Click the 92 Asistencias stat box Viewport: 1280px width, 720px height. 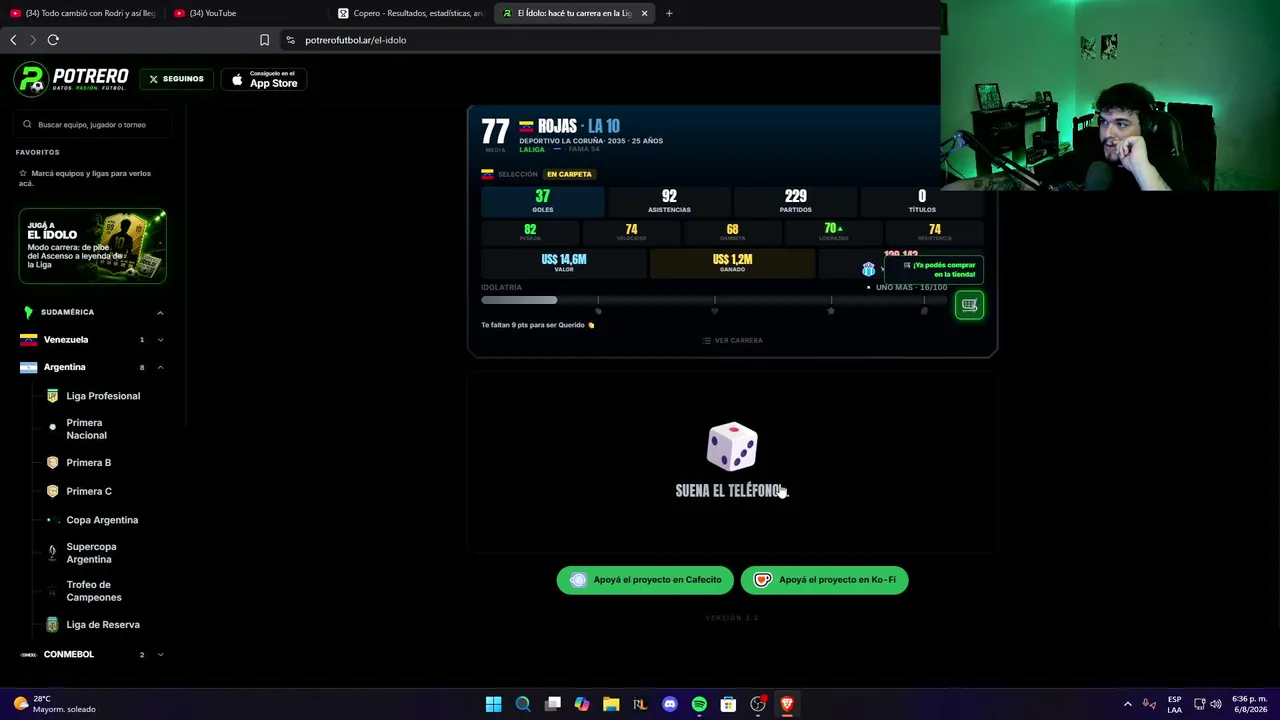pos(669,201)
